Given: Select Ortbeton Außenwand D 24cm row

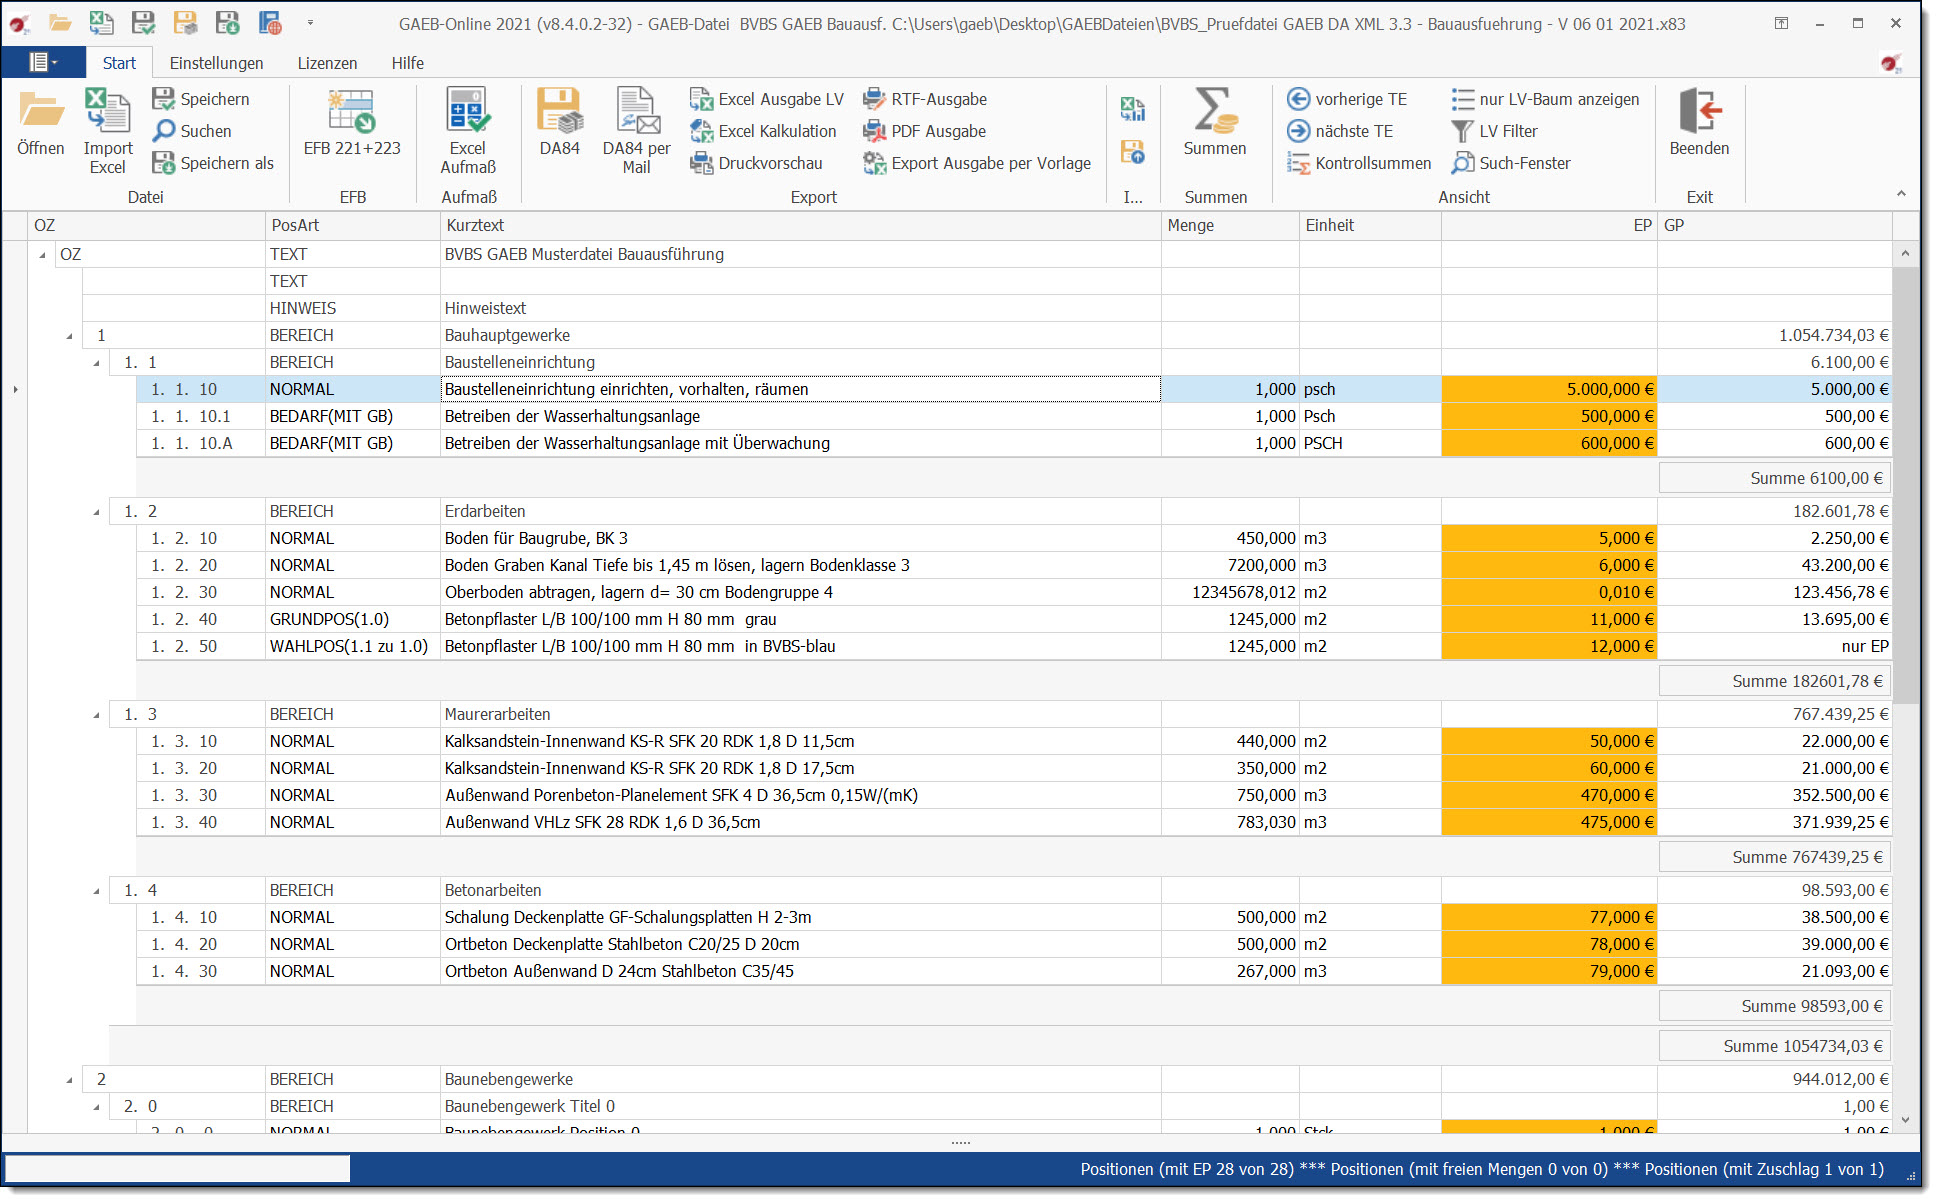Looking at the screenshot, I should click(x=1013, y=971).
